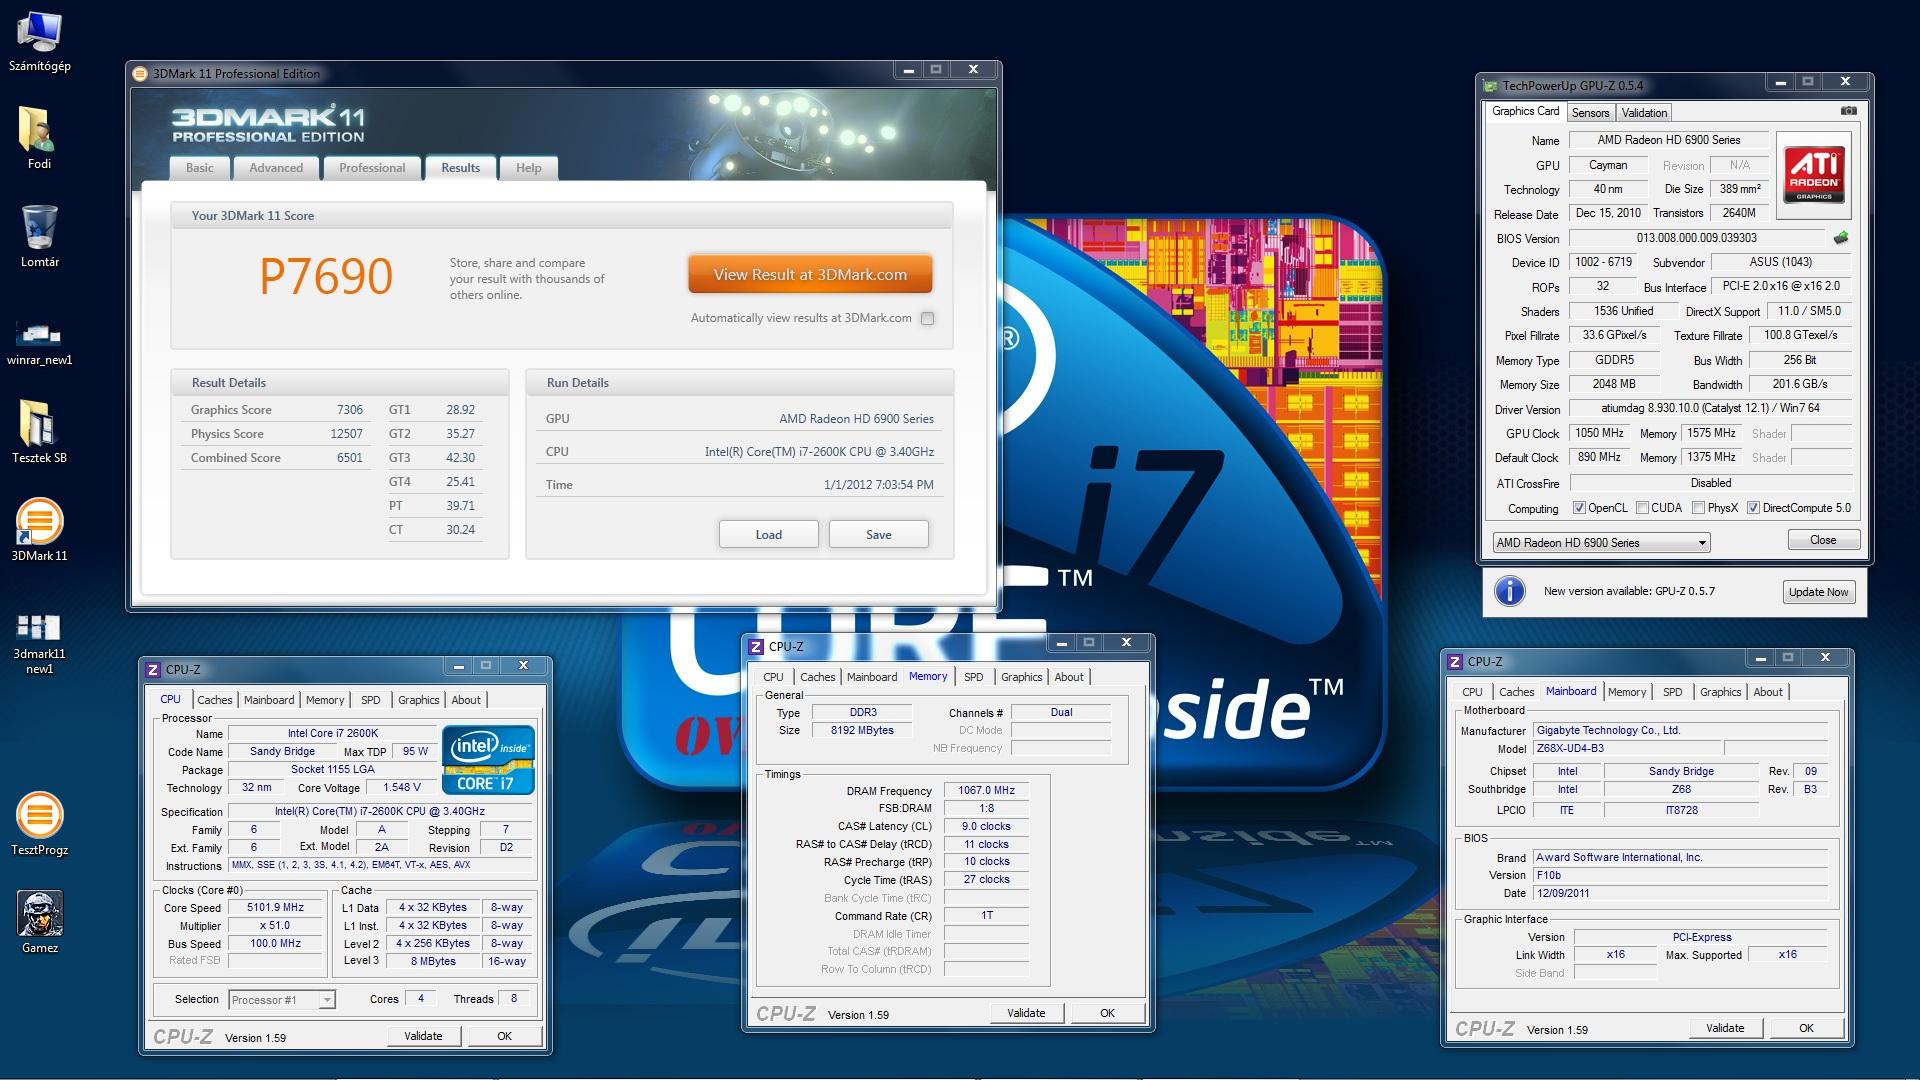Click Update Now in GPU-Z notice
Image resolution: width=1920 pixels, height=1080 pixels.
(1818, 592)
